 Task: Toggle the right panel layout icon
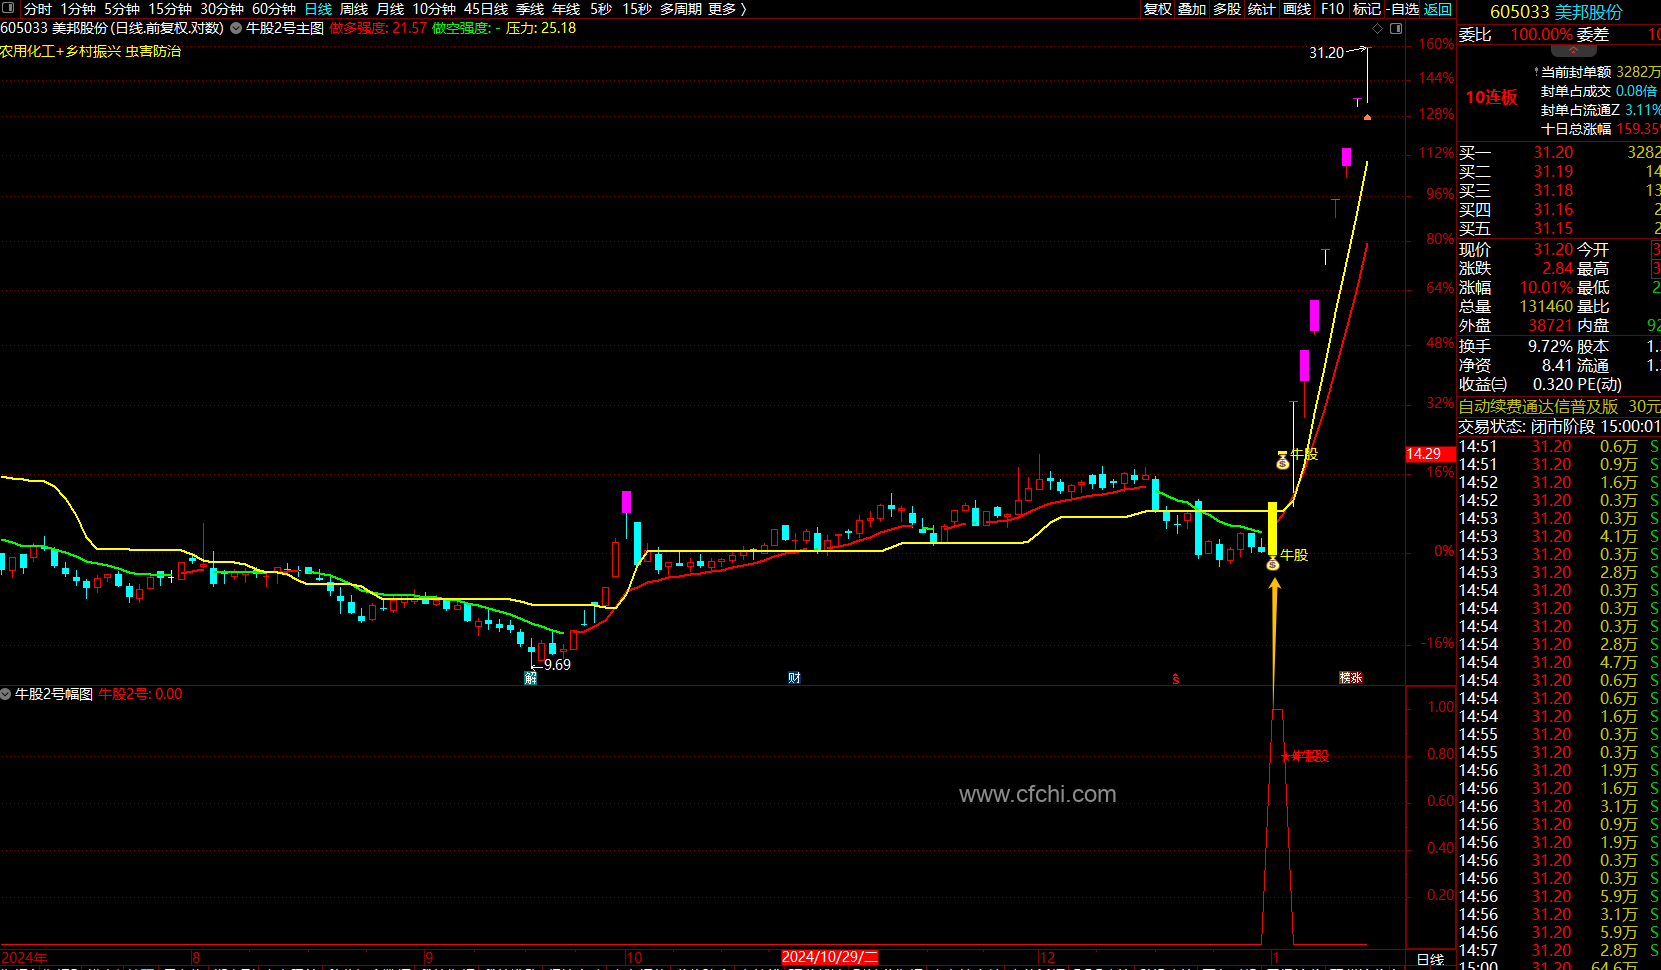point(1396,28)
